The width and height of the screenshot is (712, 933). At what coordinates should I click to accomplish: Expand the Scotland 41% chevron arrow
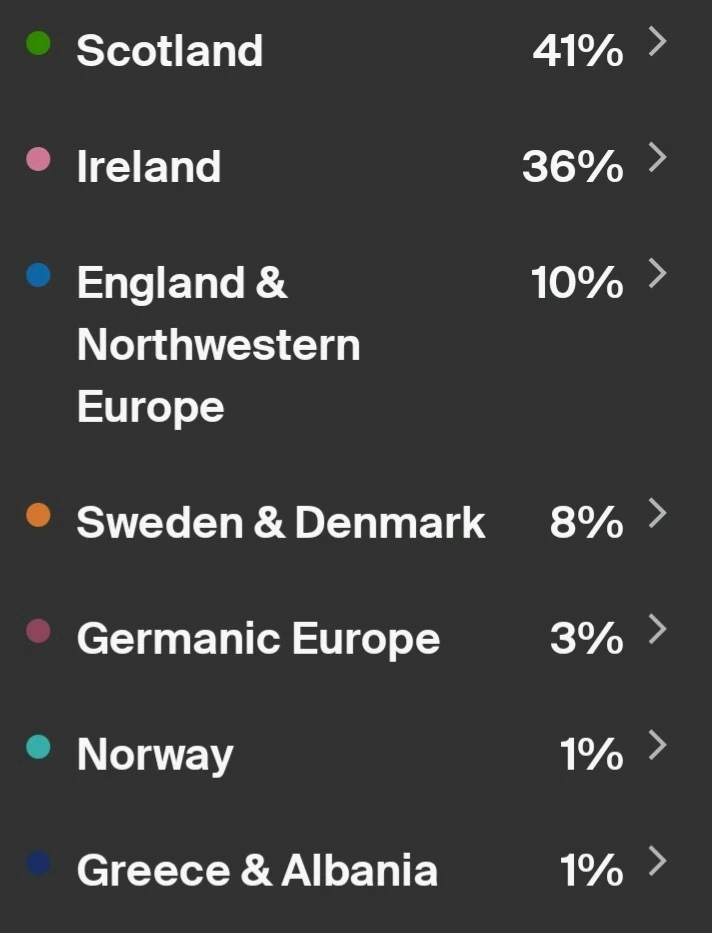pos(657,42)
